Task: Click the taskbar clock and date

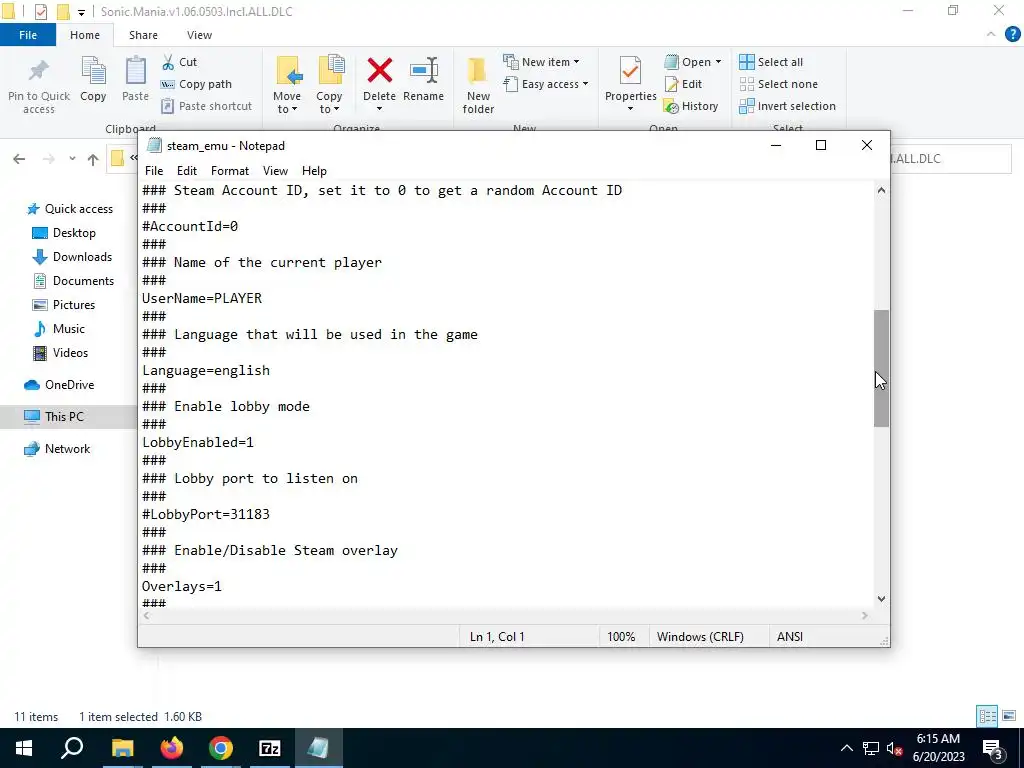Action: (x=938, y=748)
